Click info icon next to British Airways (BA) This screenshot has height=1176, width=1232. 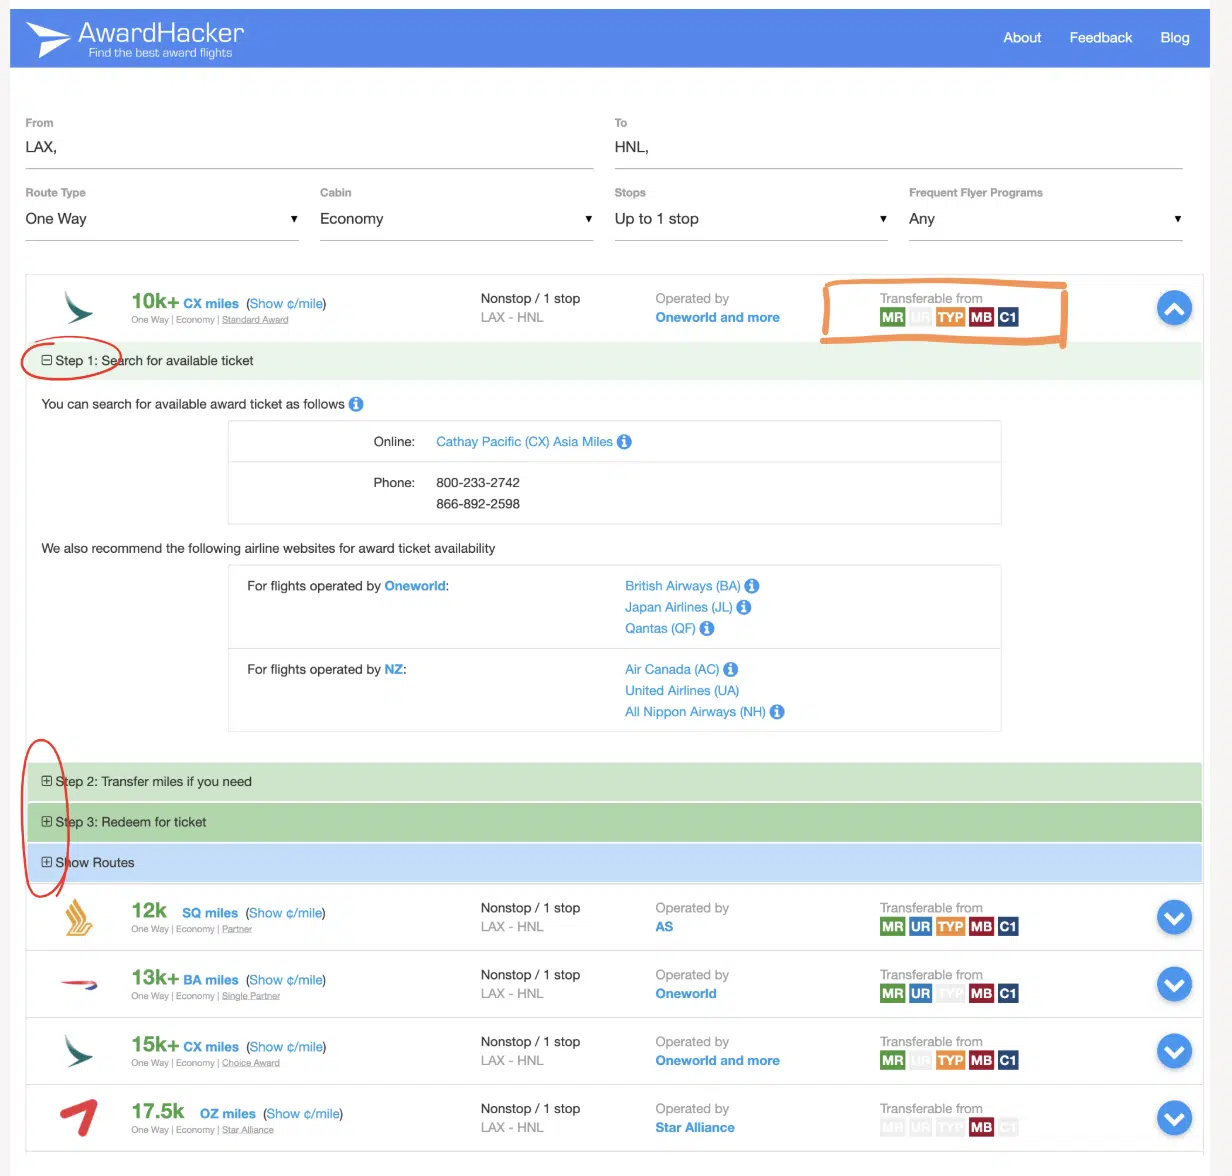[752, 586]
